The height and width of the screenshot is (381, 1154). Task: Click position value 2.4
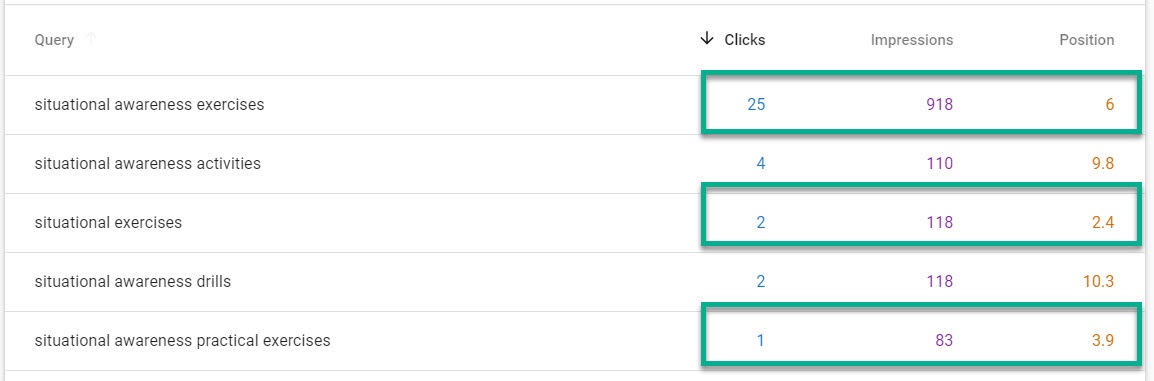1102,222
